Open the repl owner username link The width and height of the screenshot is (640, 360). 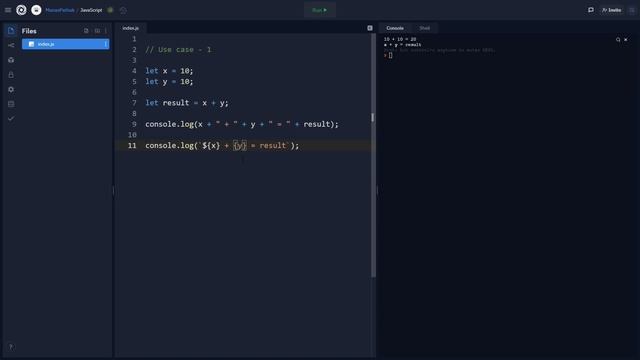[x=60, y=10]
